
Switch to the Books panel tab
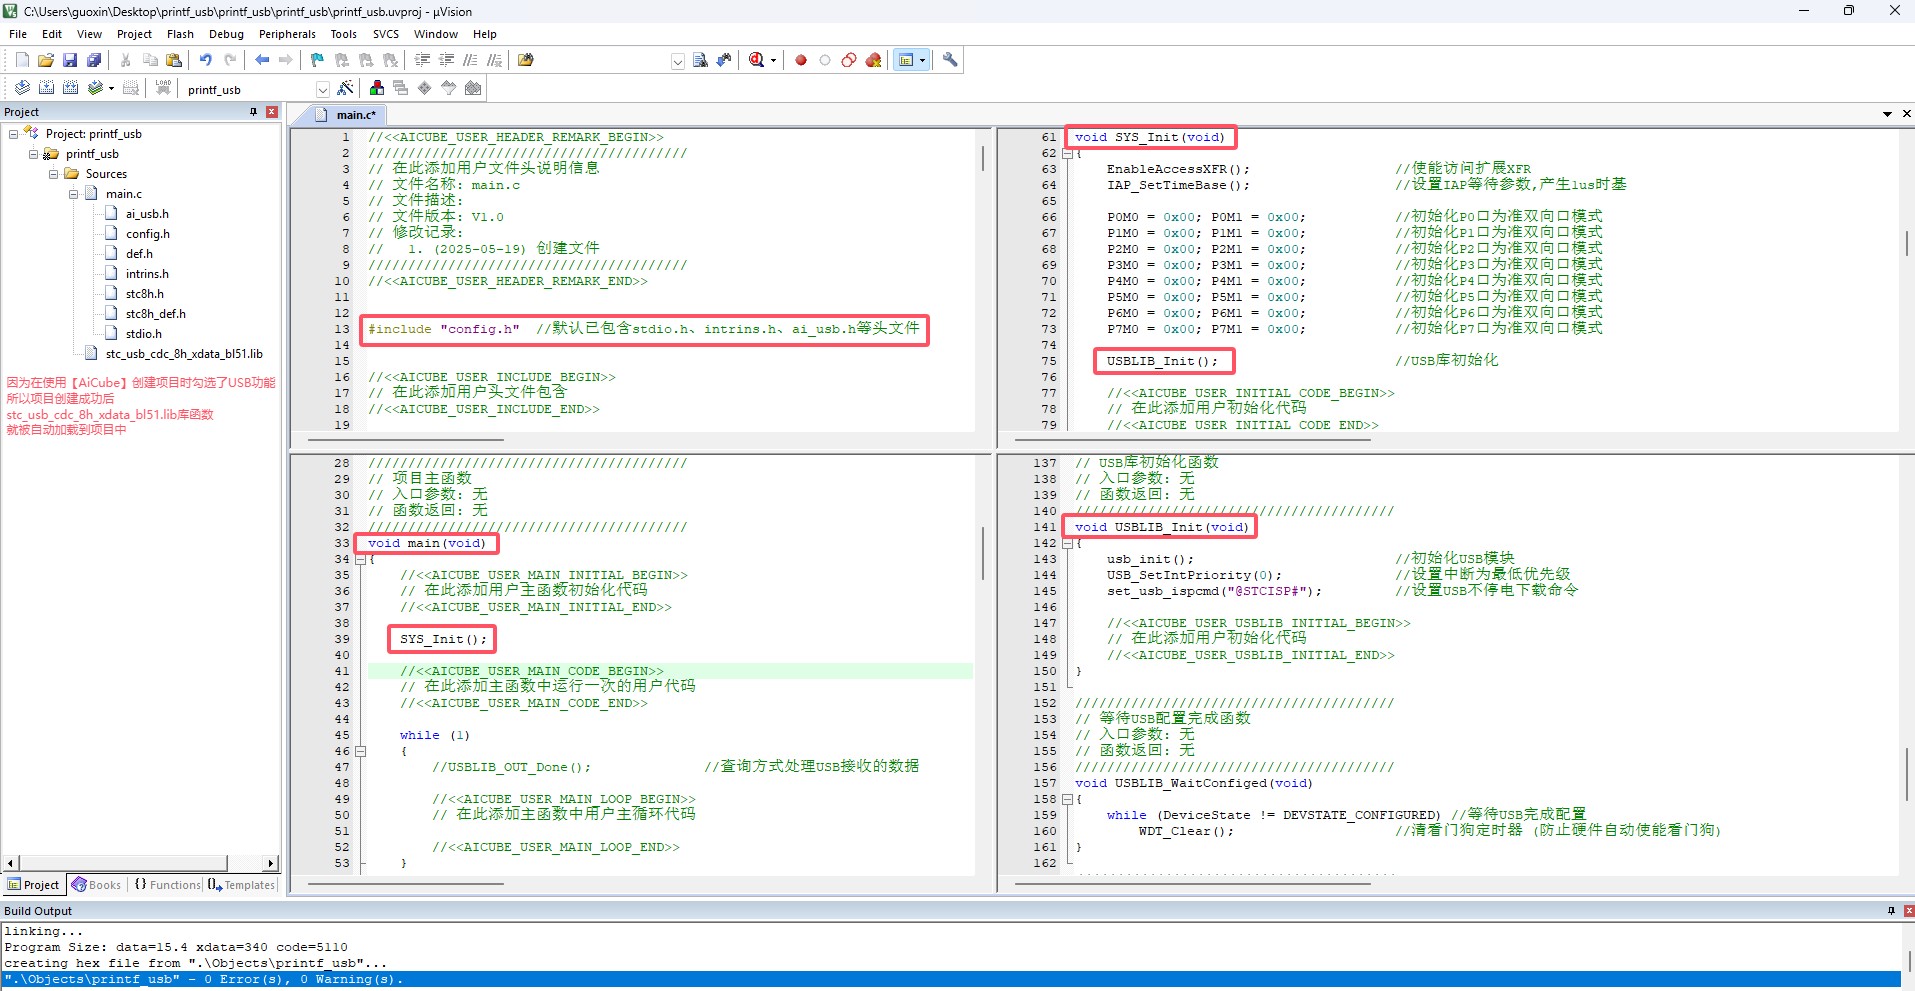(96, 885)
